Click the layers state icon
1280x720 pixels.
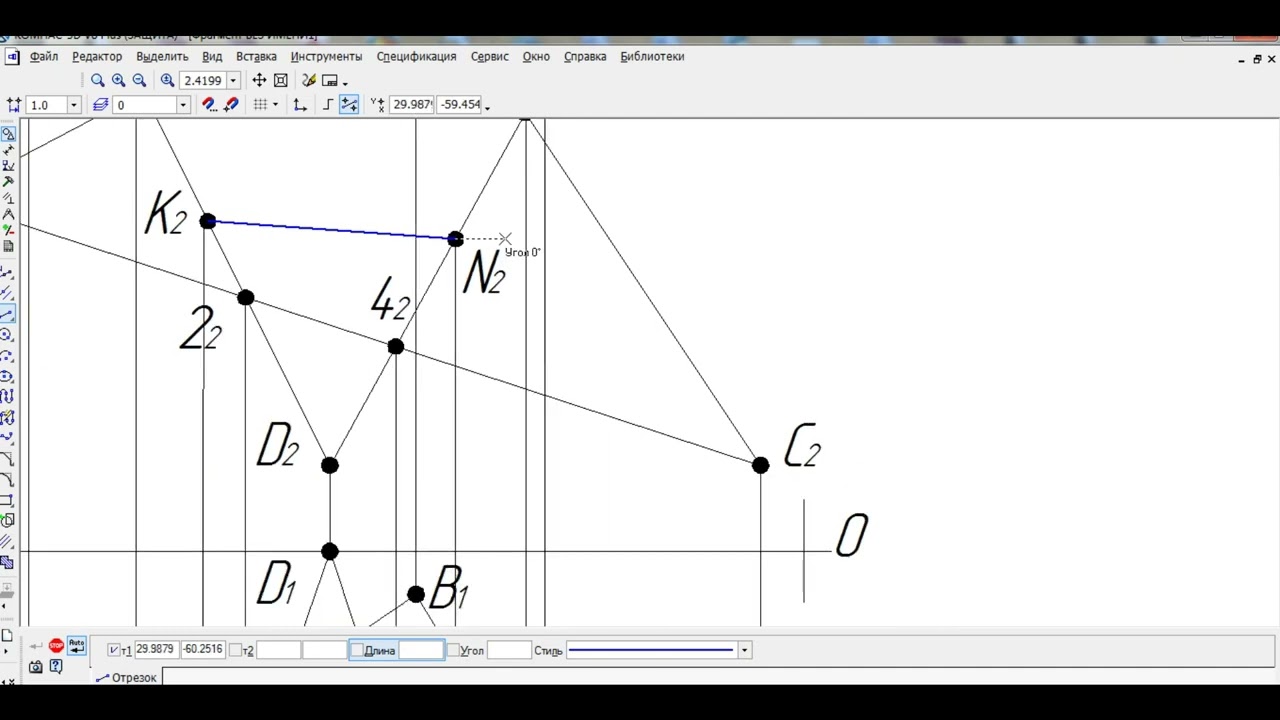point(101,105)
